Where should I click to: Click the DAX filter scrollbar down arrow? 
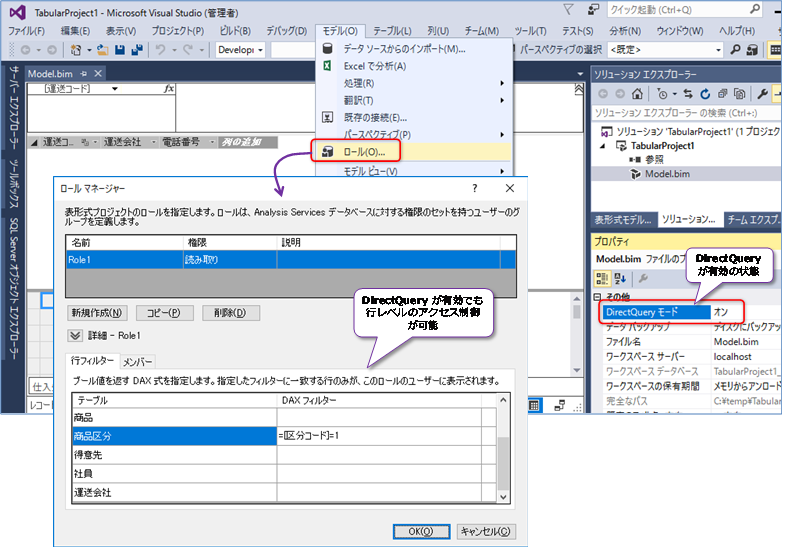(503, 496)
